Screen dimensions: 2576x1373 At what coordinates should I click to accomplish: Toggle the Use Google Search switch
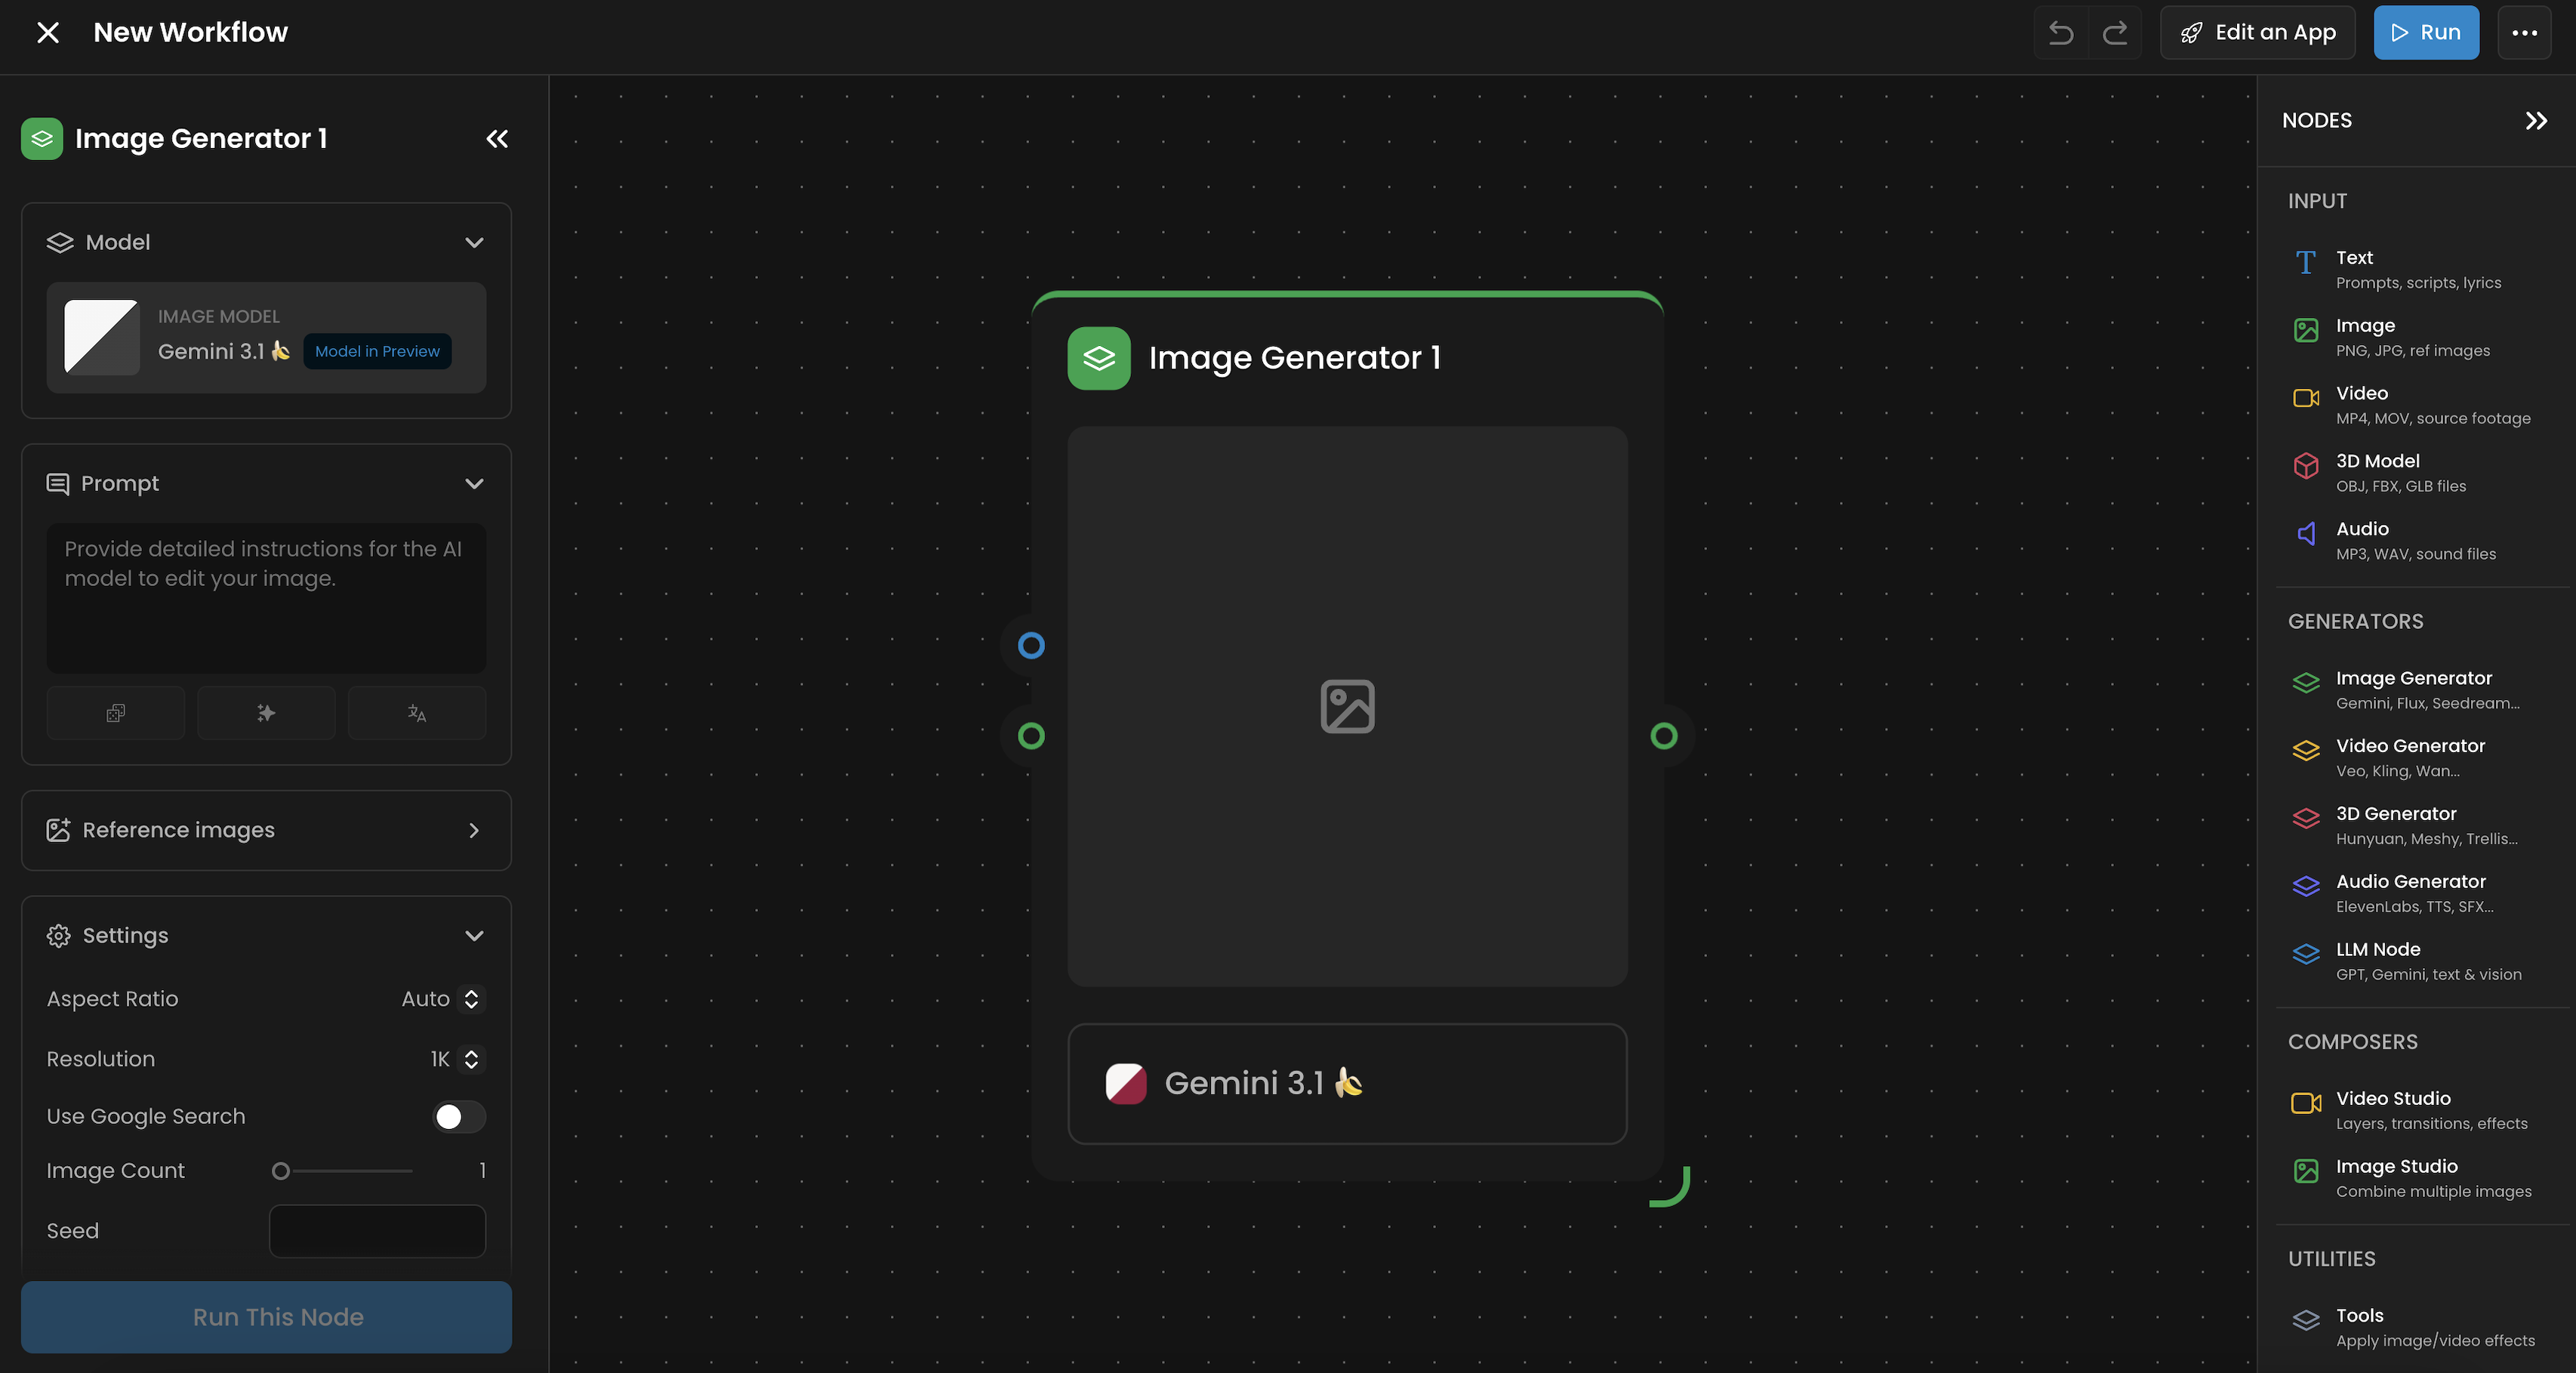pos(459,1117)
